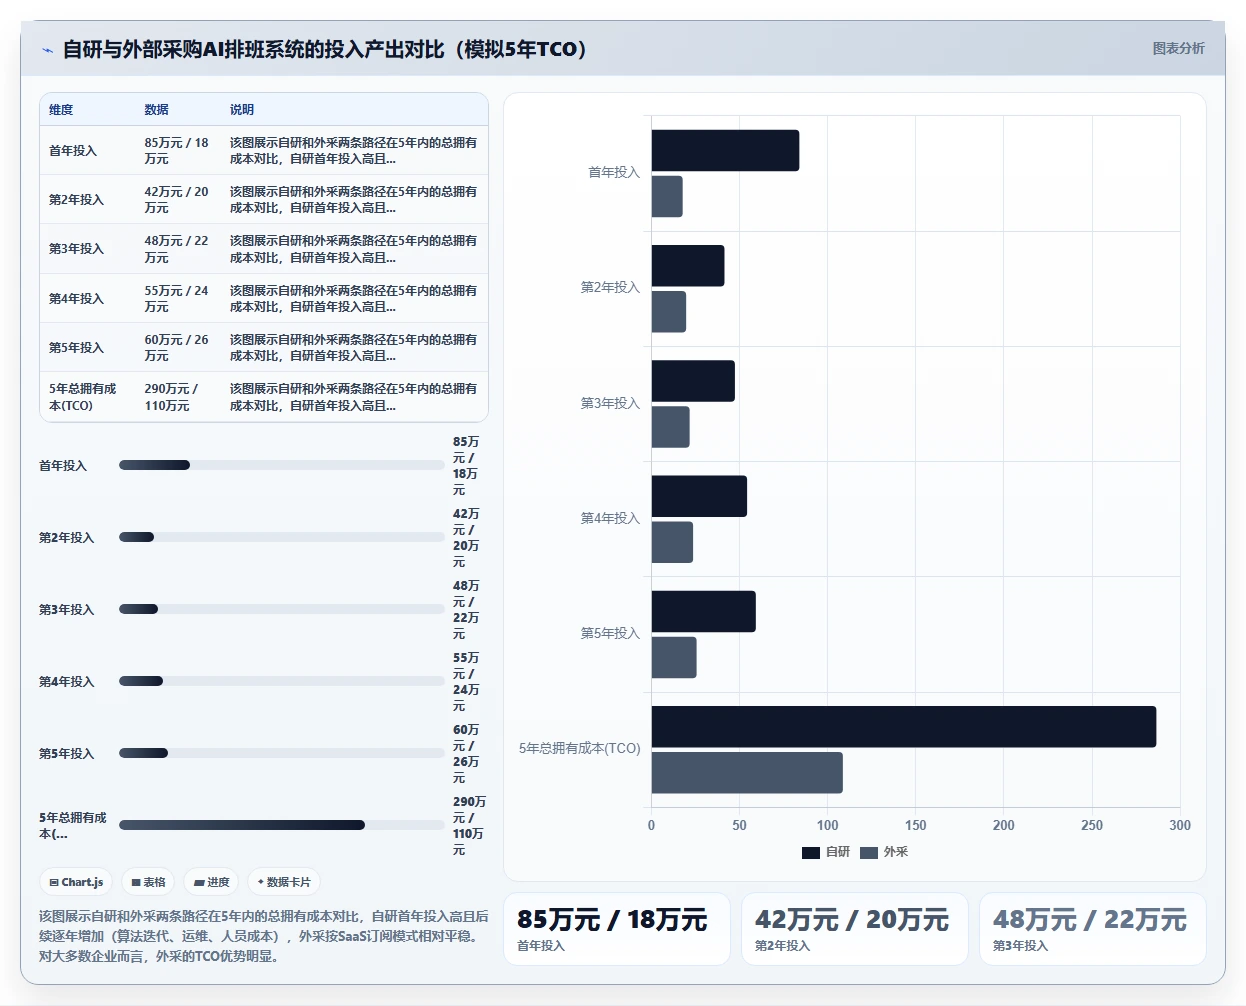The height and width of the screenshot is (1006, 1246).
Task: Click the 第4年投入 progress bar
Action: click(281, 681)
